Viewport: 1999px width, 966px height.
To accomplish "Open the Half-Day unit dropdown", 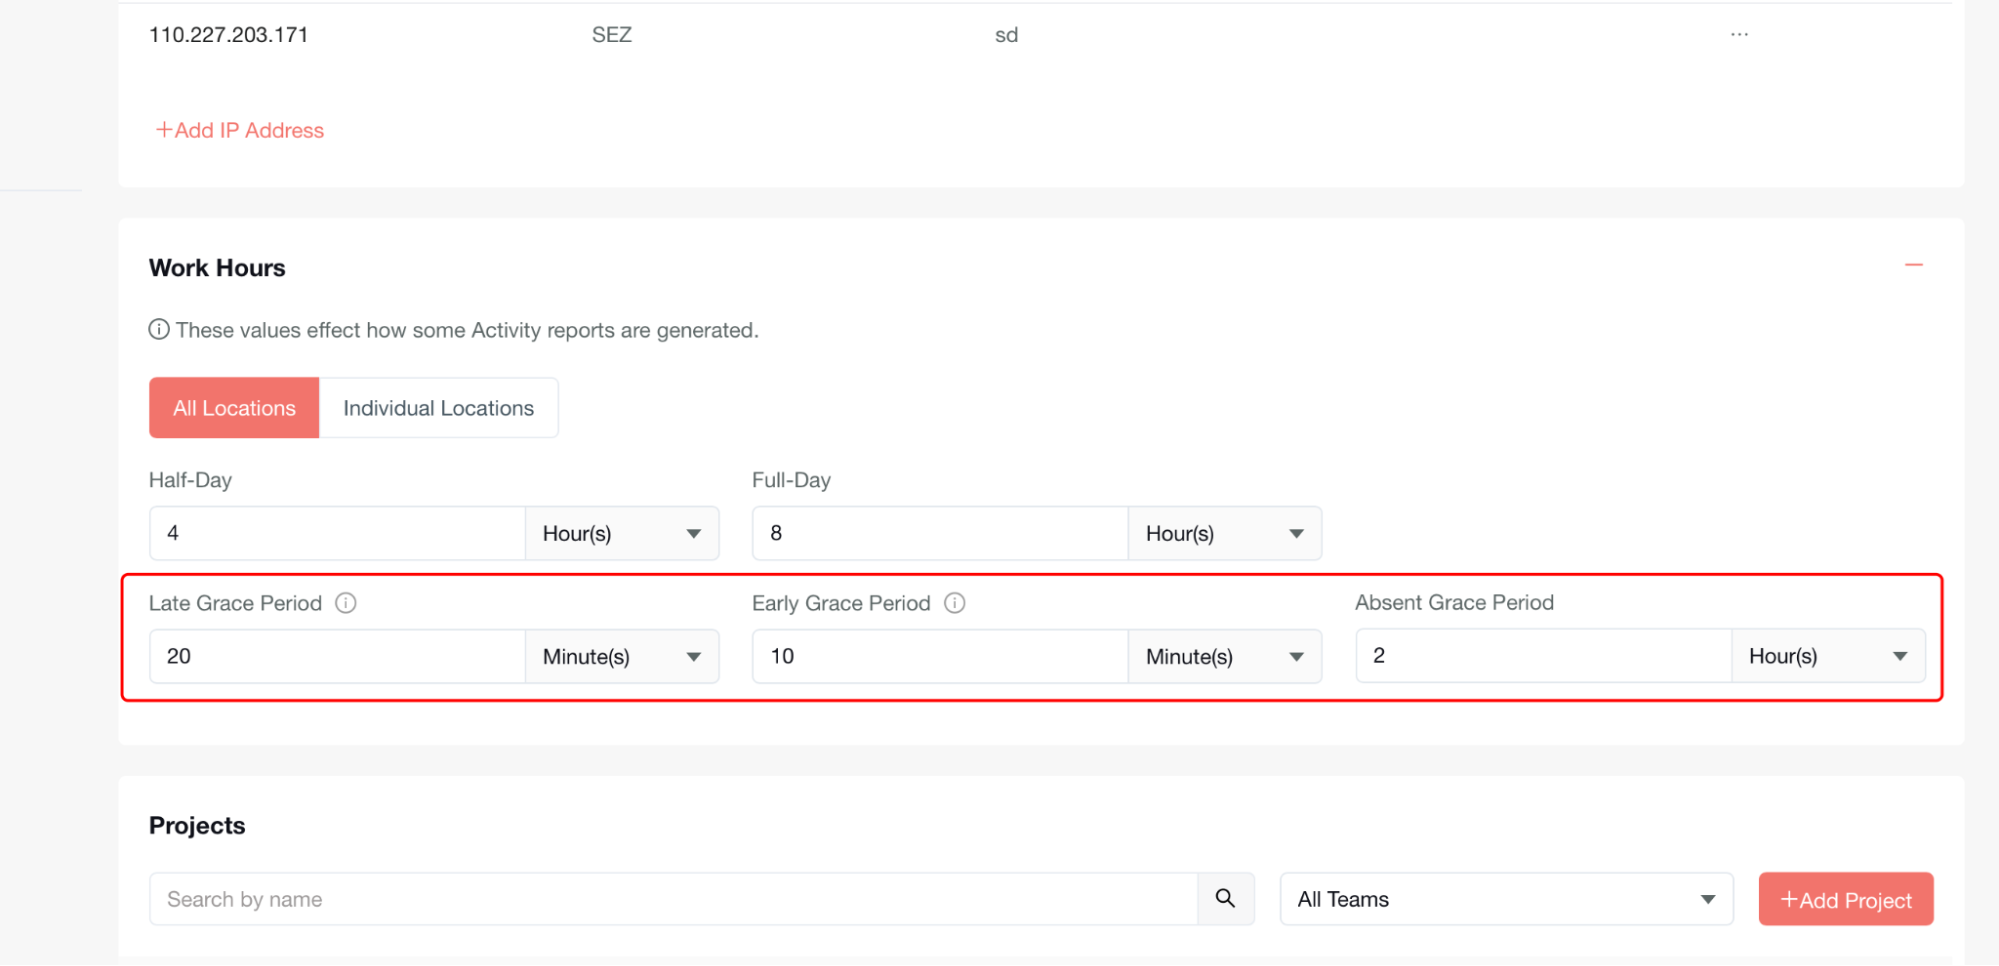I will 621,534.
